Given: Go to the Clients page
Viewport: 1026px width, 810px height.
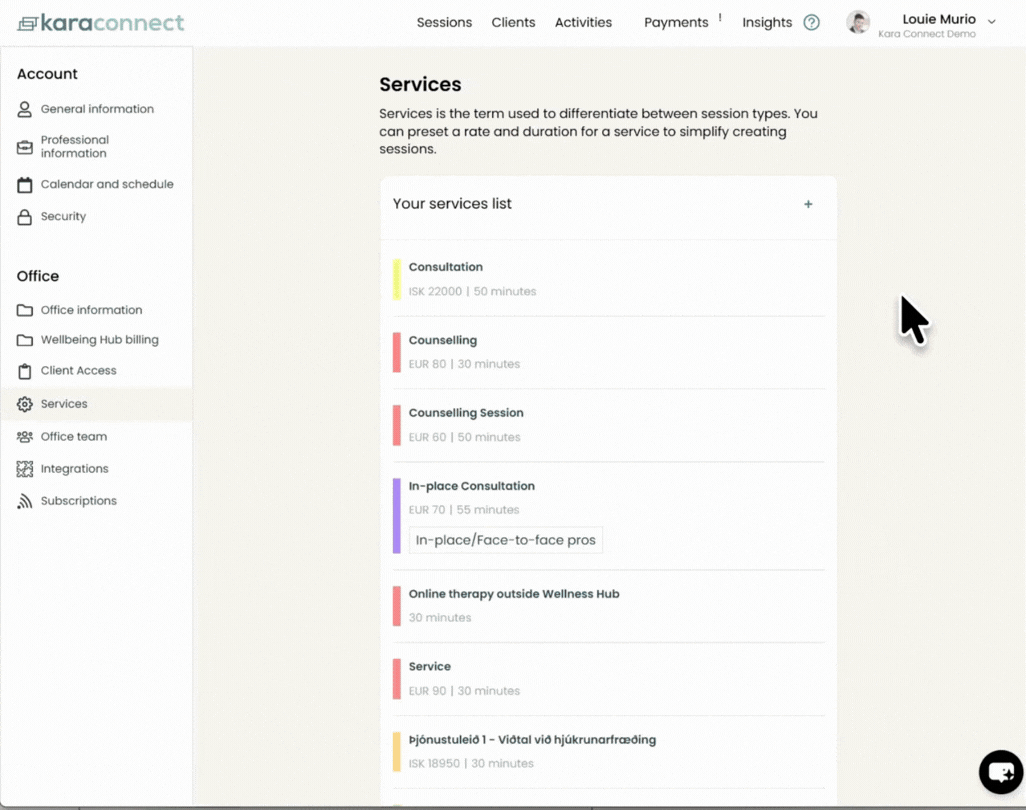Looking at the screenshot, I should pos(513,22).
